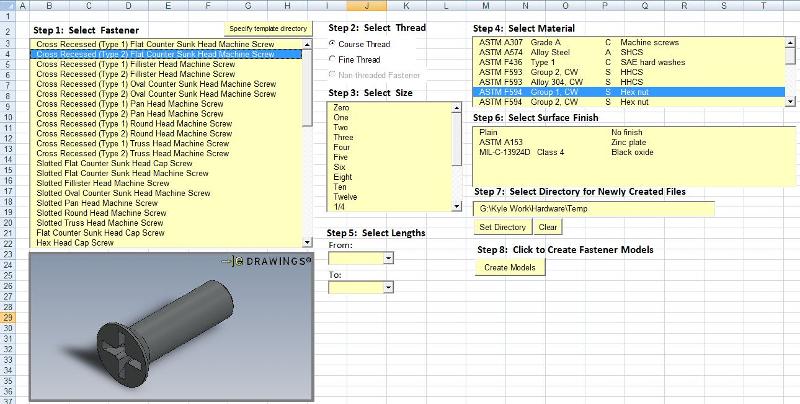The height and width of the screenshot is (404, 800).
Task: Select Cross Recessed (Type 2) Pan Head Machine Screw
Action: tap(166, 114)
